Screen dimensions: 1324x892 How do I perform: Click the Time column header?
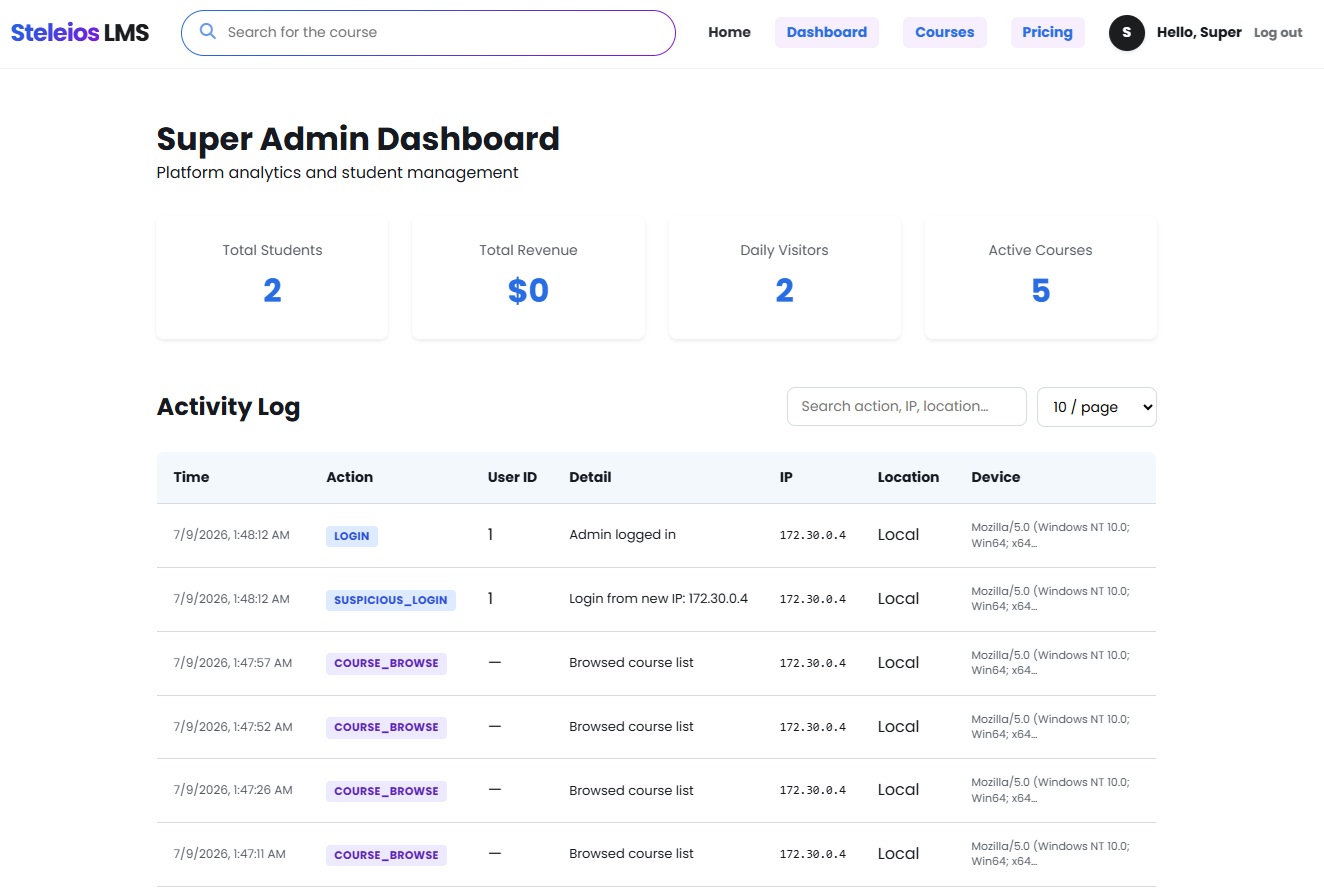[191, 477]
